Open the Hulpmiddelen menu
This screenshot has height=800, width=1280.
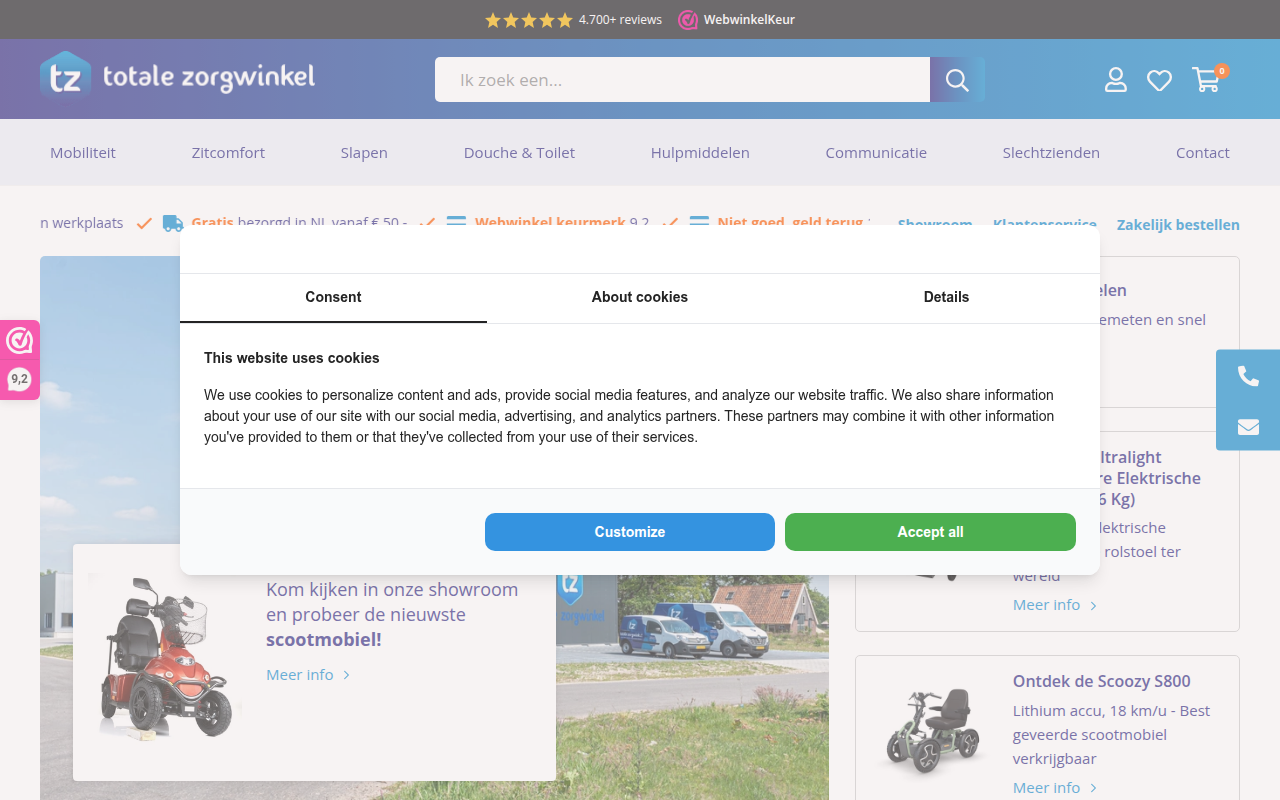tap(700, 152)
